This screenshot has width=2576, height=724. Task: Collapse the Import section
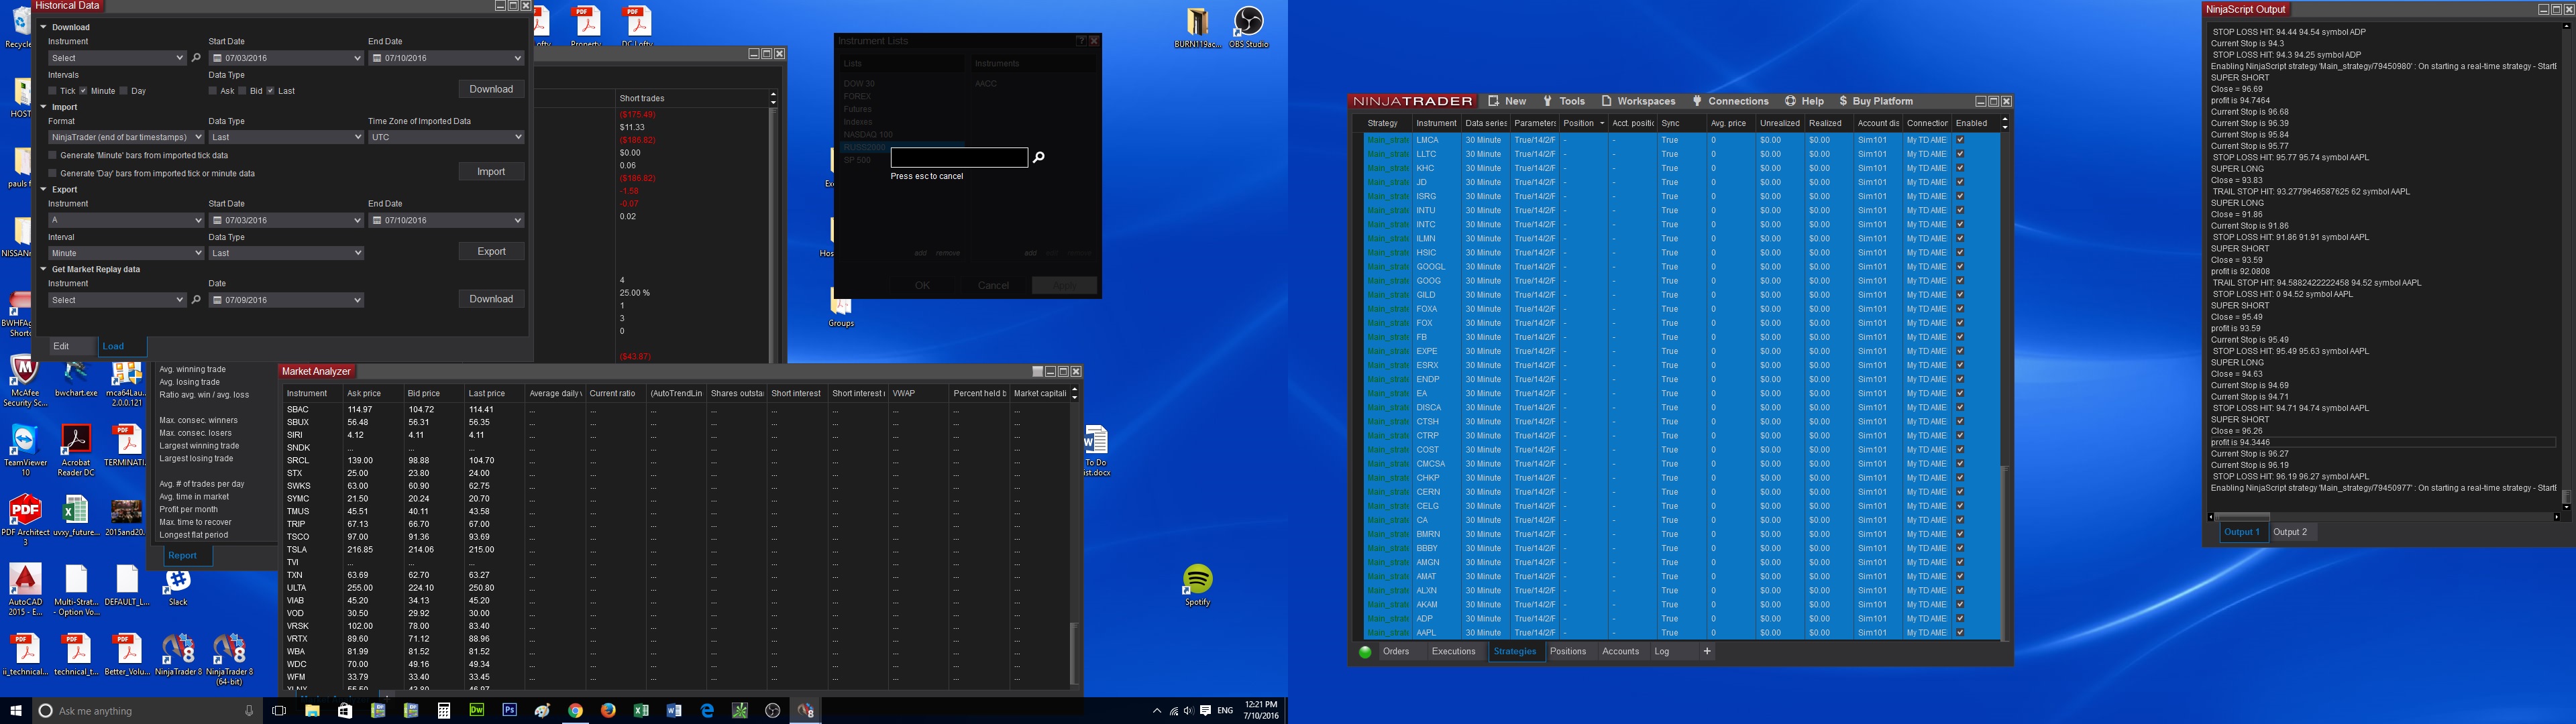click(x=44, y=107)
